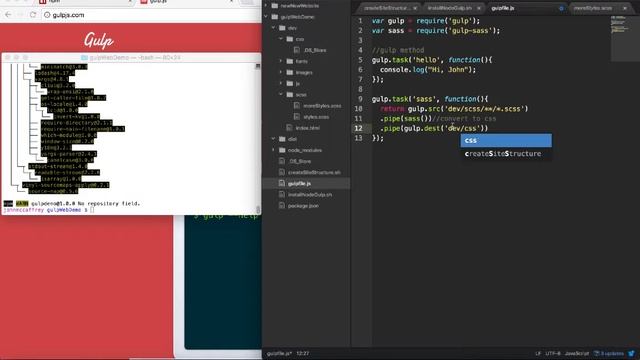Click the 'Hi, John' string in line 6

(447, 69)
